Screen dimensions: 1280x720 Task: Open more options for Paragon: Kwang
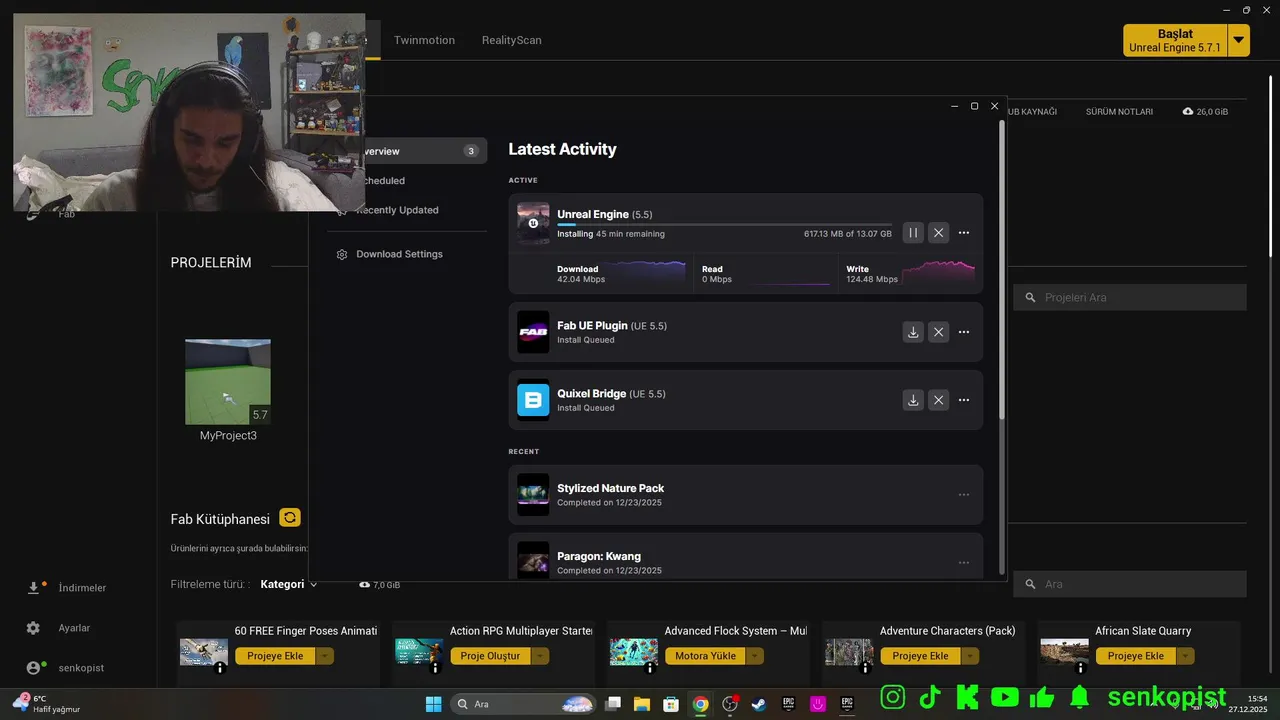(x=964, y=563)
